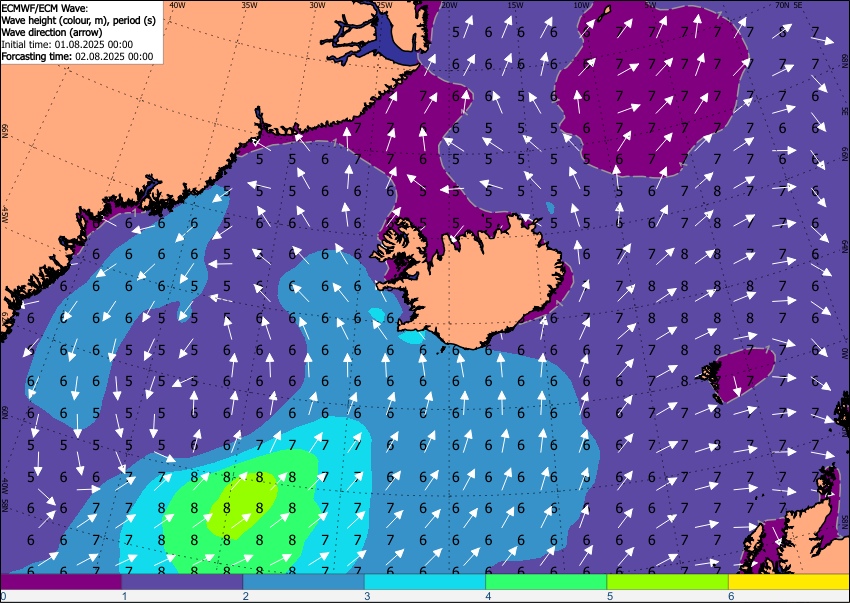
Task: Click the lime-green peak wave height area
Action: pos(244,504)
